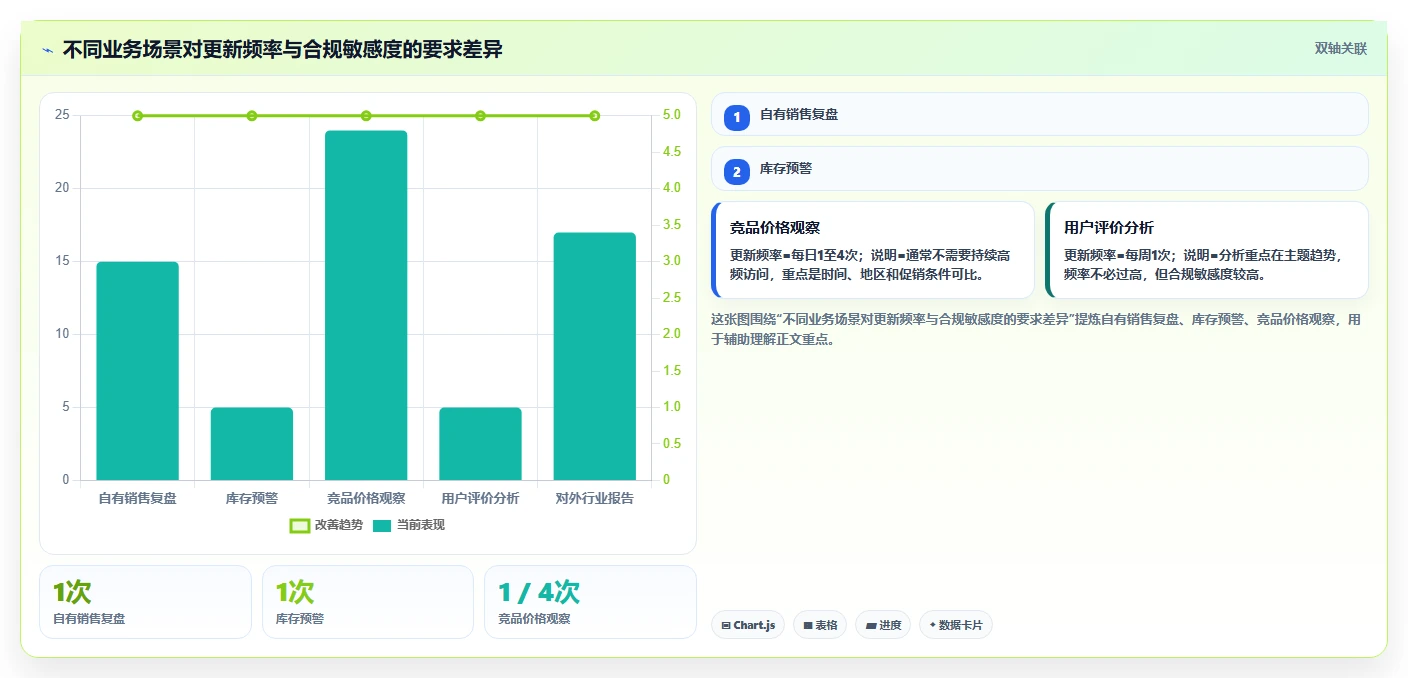Click the trend line point above 自有销售复盘
The height and width of the screenshot is (678, 1408).
(138, 116)
